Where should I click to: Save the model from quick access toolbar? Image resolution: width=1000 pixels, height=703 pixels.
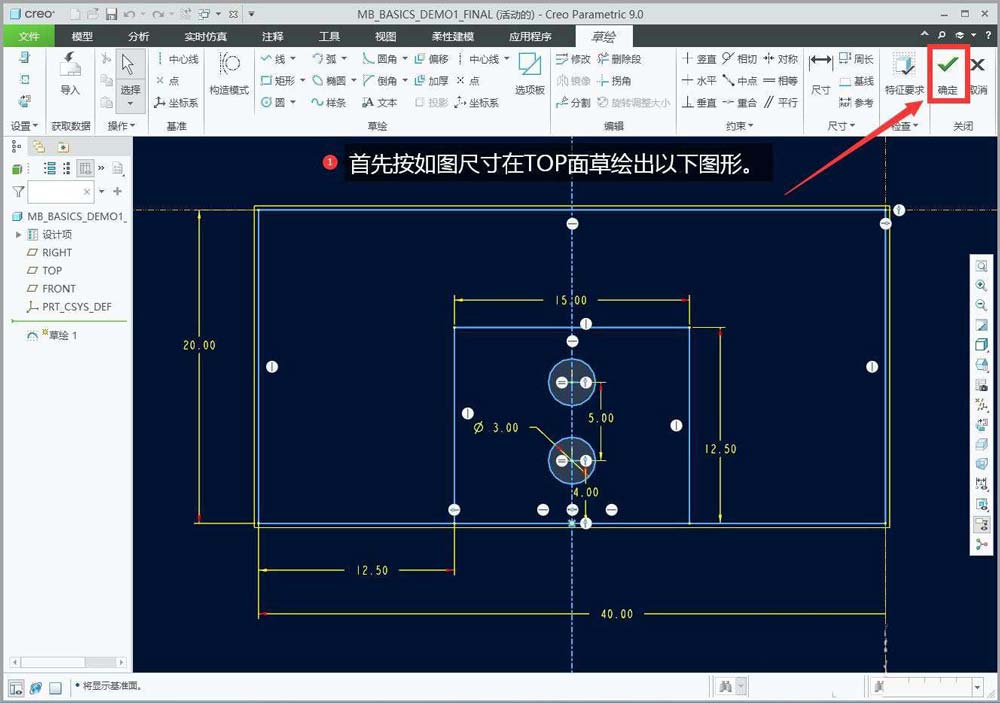pyautogui.click(x=111, y=13)
